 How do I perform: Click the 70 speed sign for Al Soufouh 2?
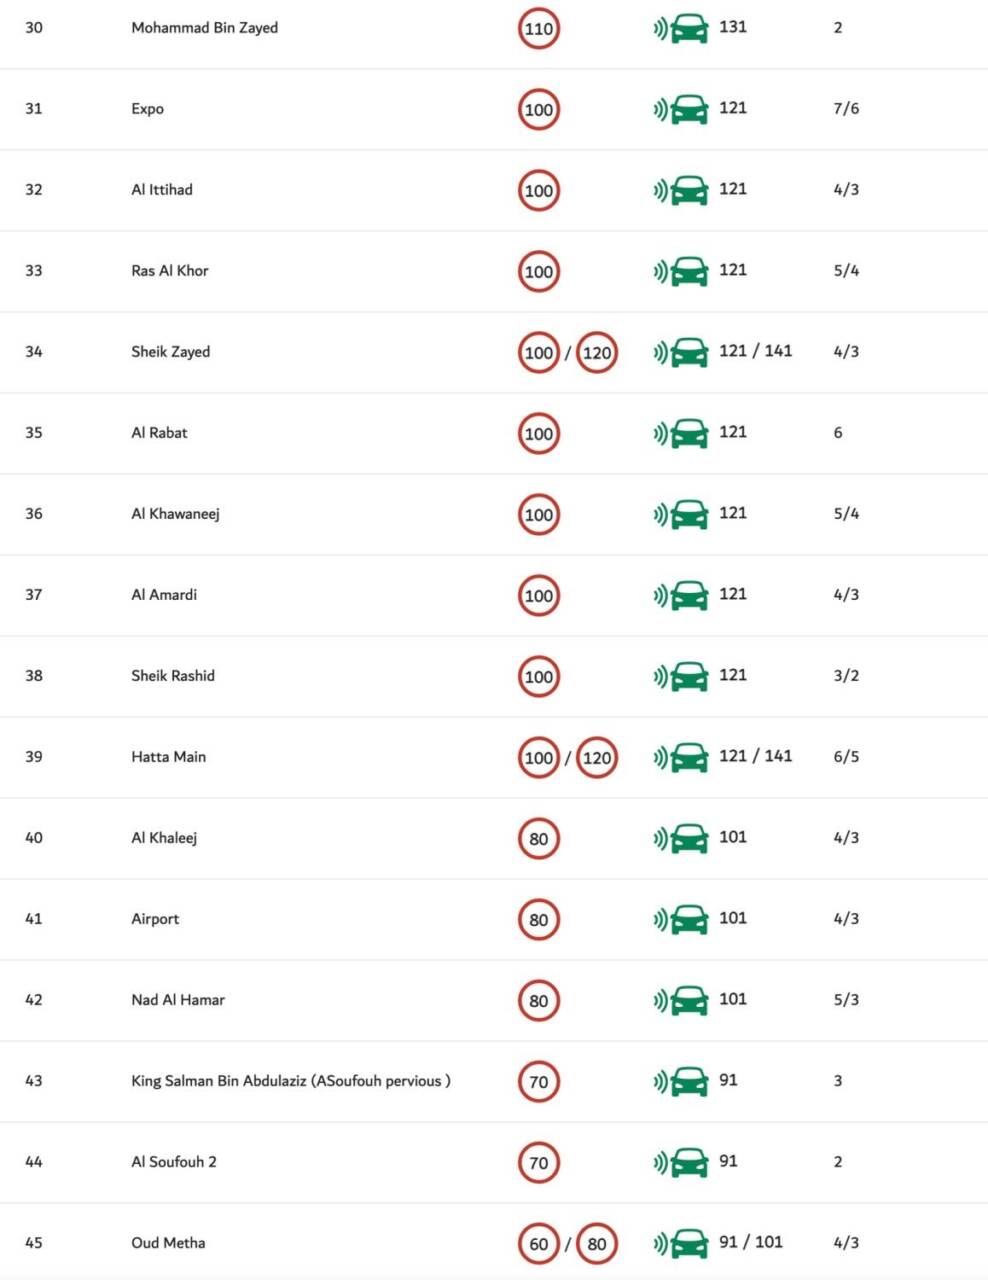[539, 1162]
